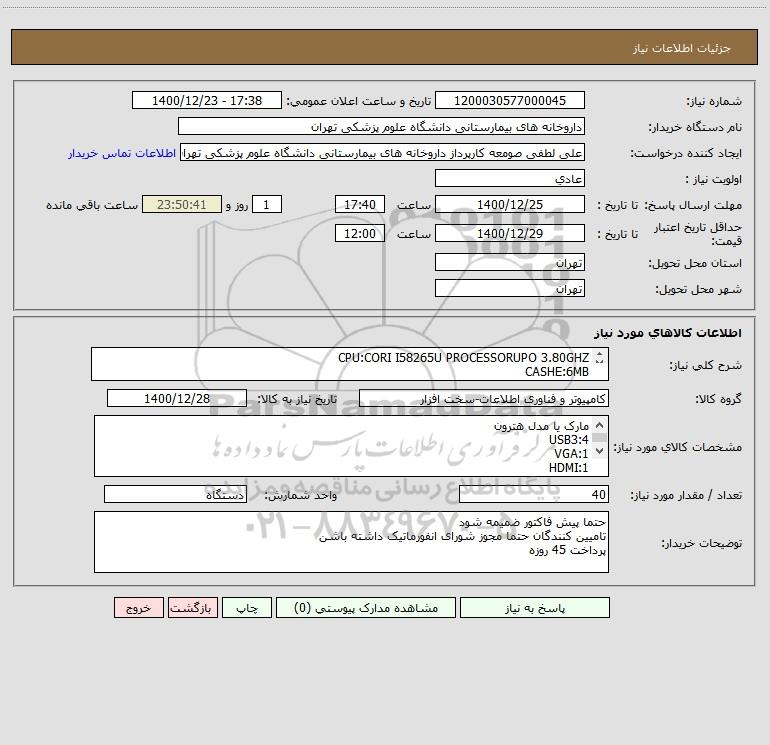Click the مارک یا مدل هترون line
The height and width of the screenshot is (745, 770).
click(541, 426)
